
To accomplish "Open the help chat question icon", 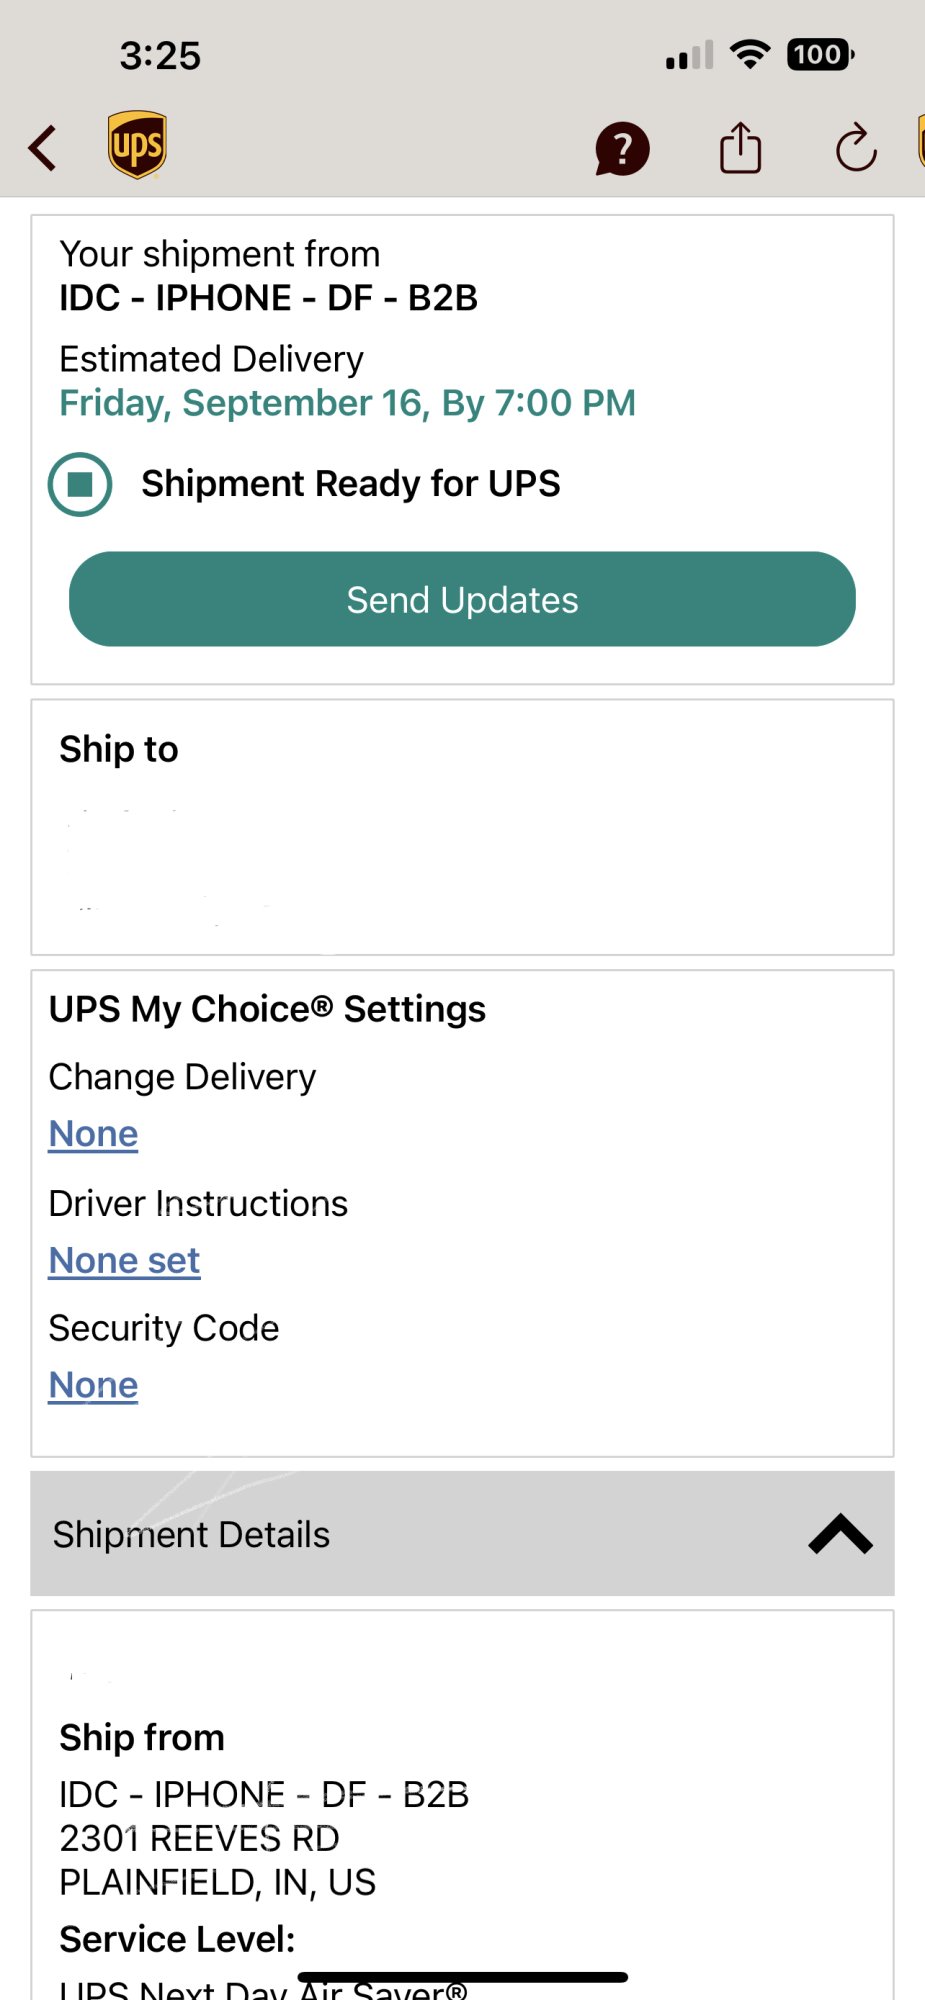I will pos(622,149).
